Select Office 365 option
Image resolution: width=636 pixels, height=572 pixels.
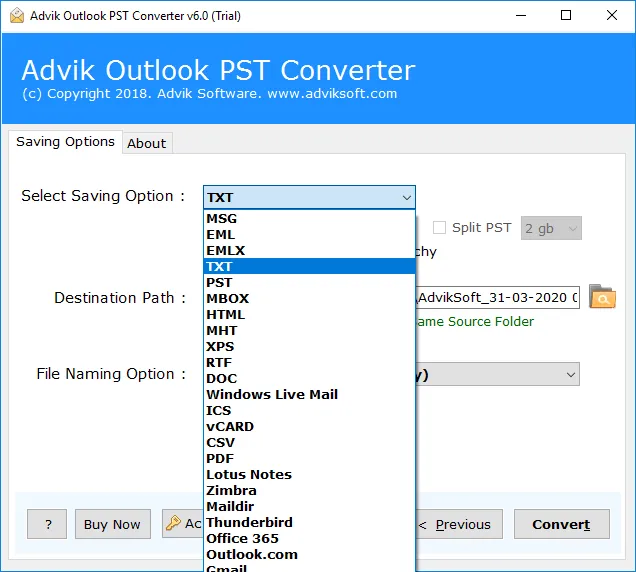[x=309, y=538]
